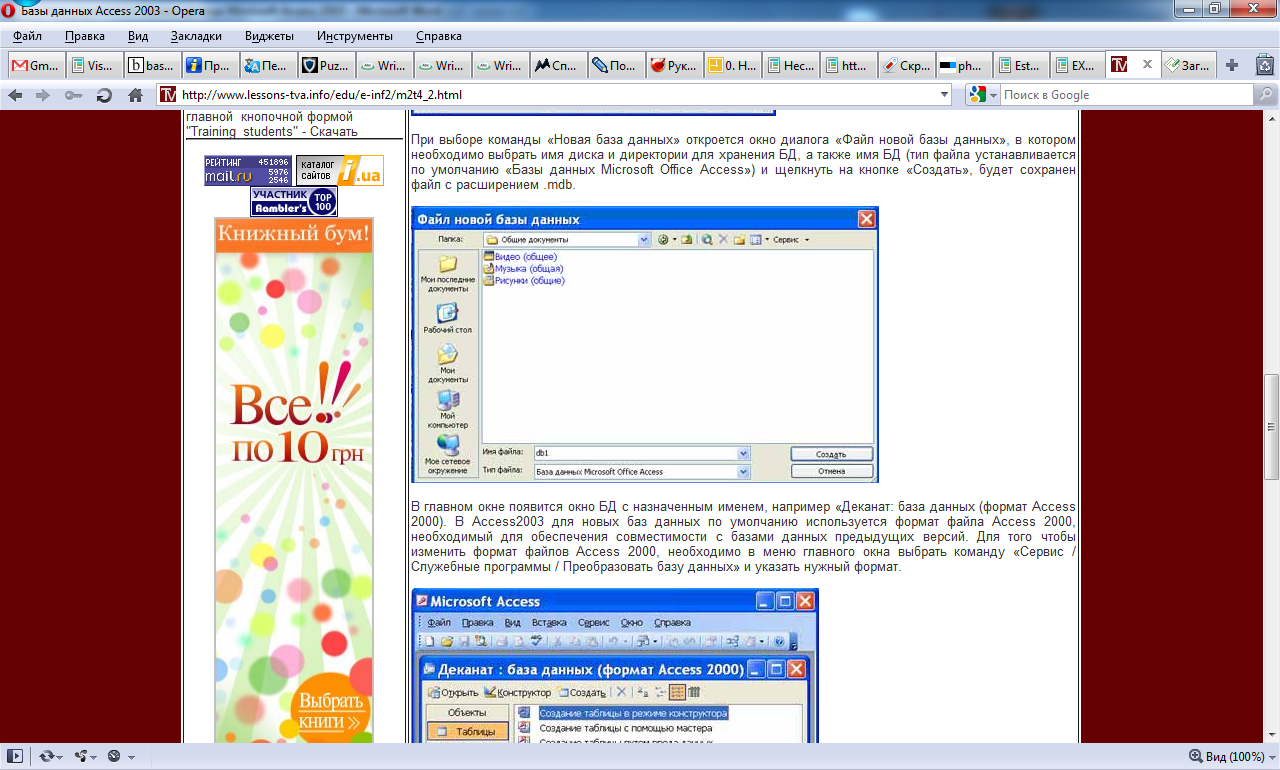Open the home page with the house icon
The image size is (1280, 770).
click(x=135, y=95)
